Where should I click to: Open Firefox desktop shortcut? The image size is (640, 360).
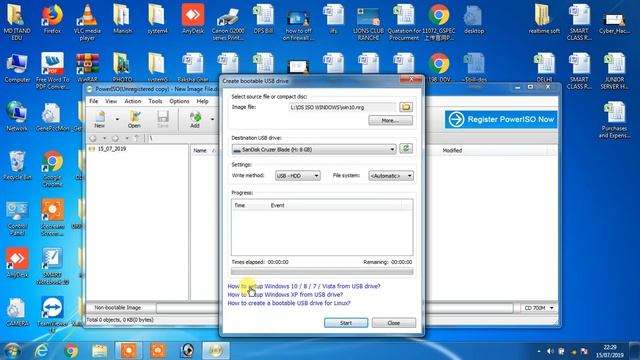click(x=52, y=19)
